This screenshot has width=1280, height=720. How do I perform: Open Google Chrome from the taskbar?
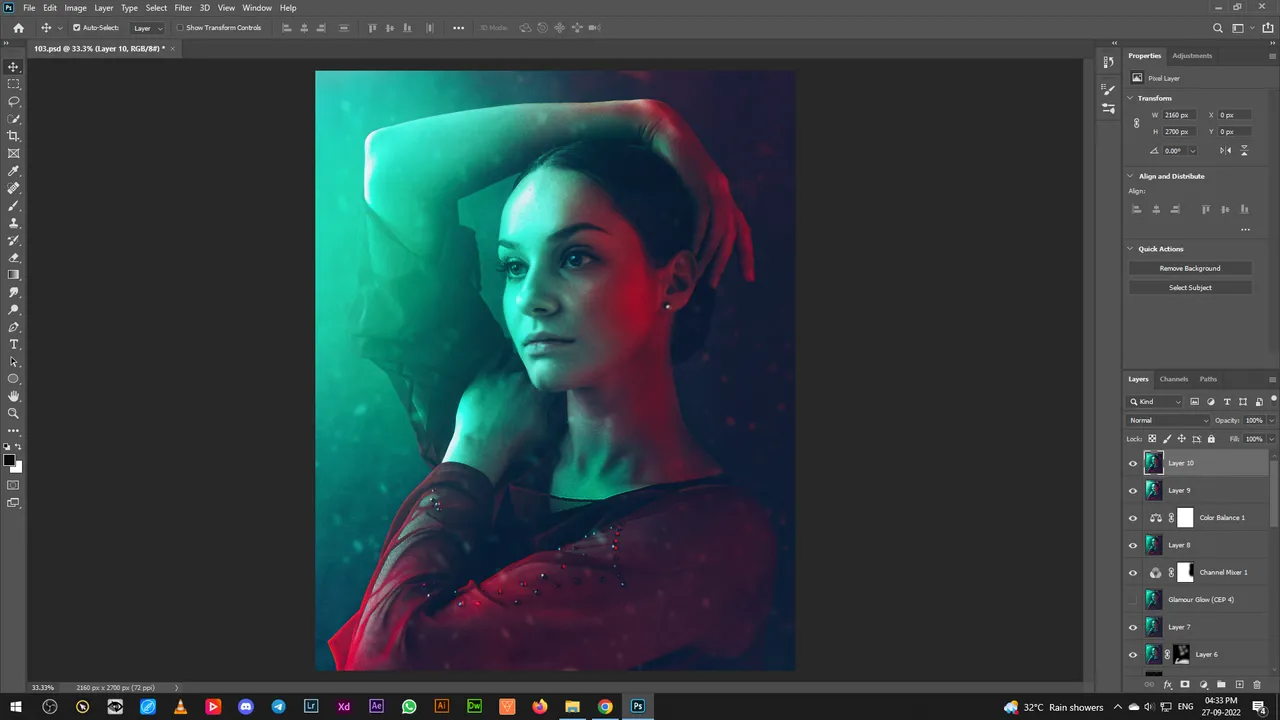(x=605, y=706)
